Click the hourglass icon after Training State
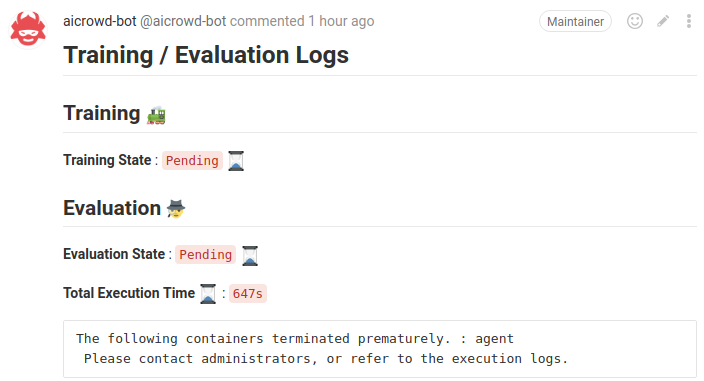704x381 pixels. pos(236,161)
